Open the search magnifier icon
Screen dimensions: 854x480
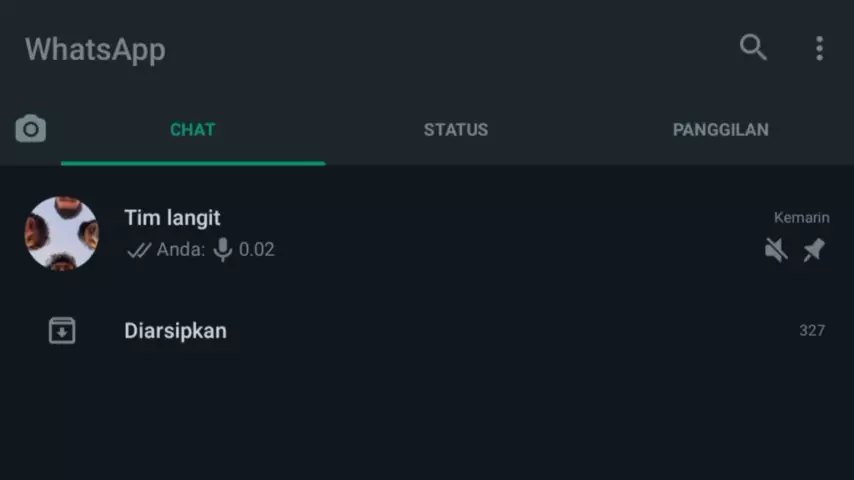click(x=752, y=47)
